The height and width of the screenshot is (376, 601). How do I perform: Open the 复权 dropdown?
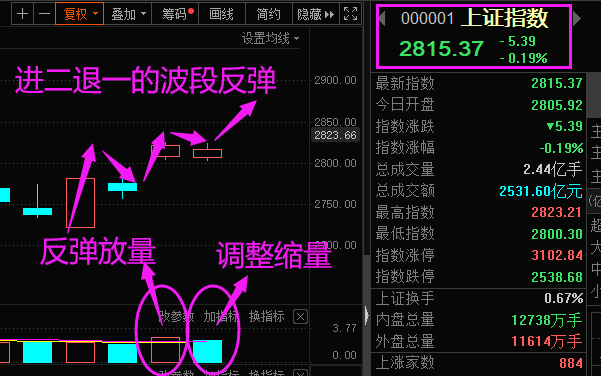point(80,14)
